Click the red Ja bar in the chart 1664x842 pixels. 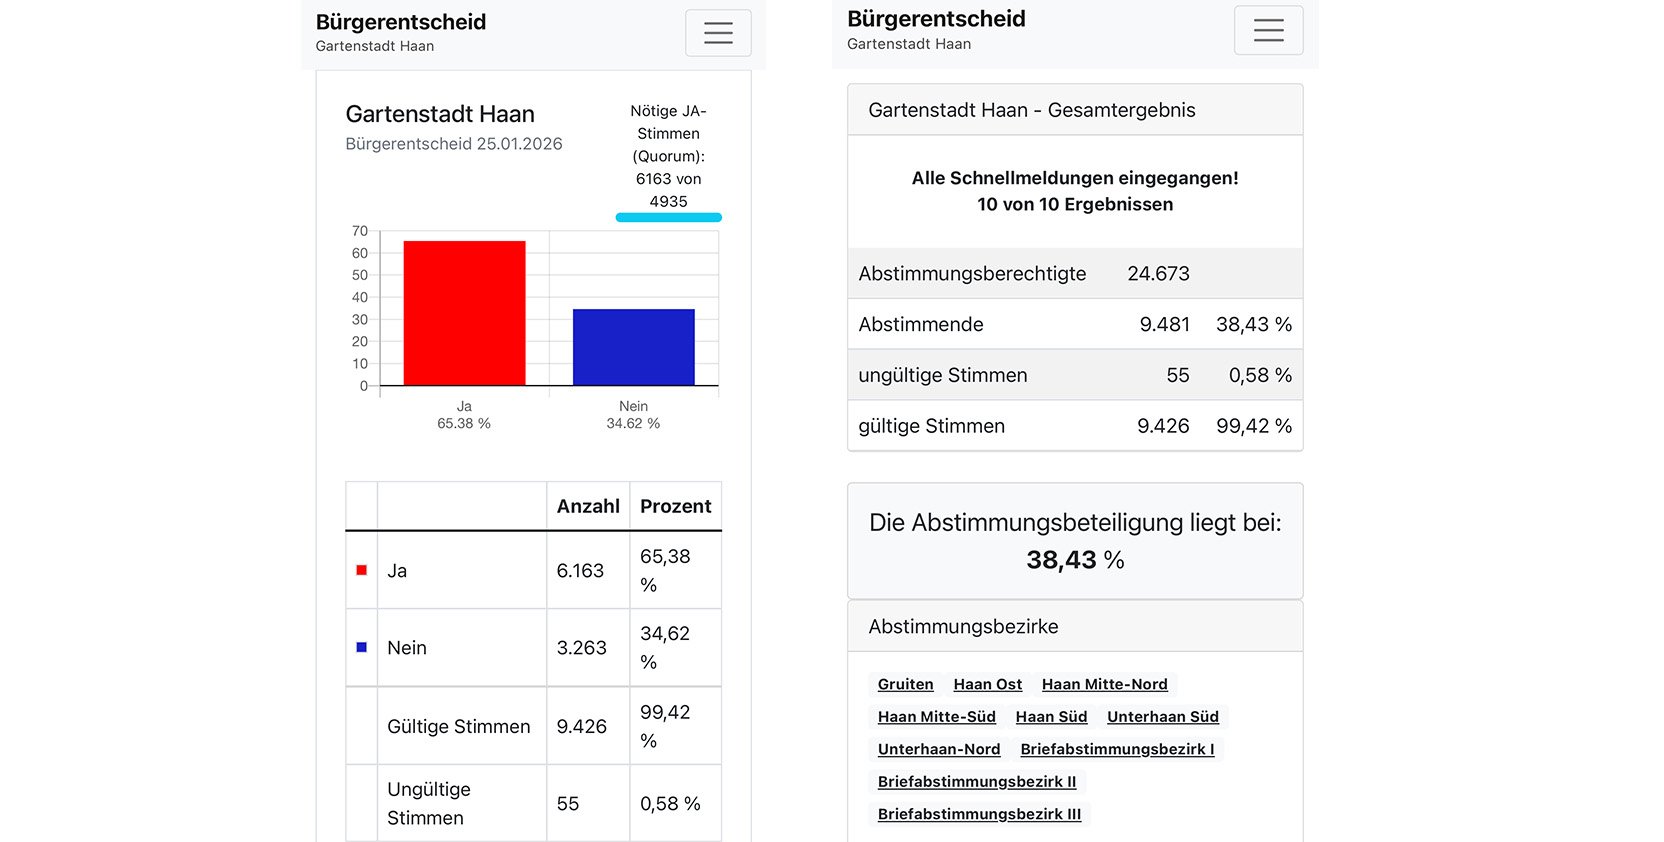pyautogui.click(x=464, y=313)
